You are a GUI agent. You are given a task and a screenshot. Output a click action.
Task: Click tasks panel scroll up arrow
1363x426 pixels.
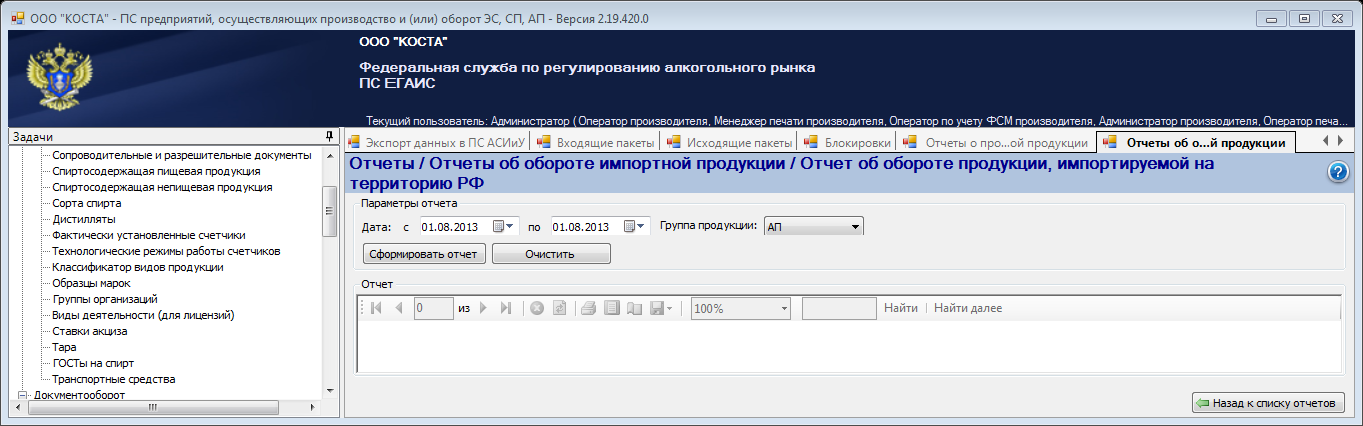(329, 154)
